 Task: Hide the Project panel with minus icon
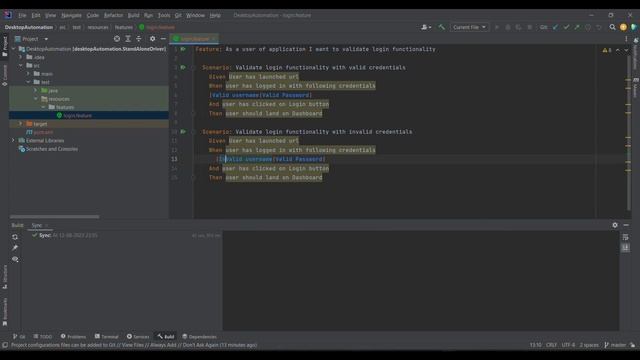tap(163, 39)
